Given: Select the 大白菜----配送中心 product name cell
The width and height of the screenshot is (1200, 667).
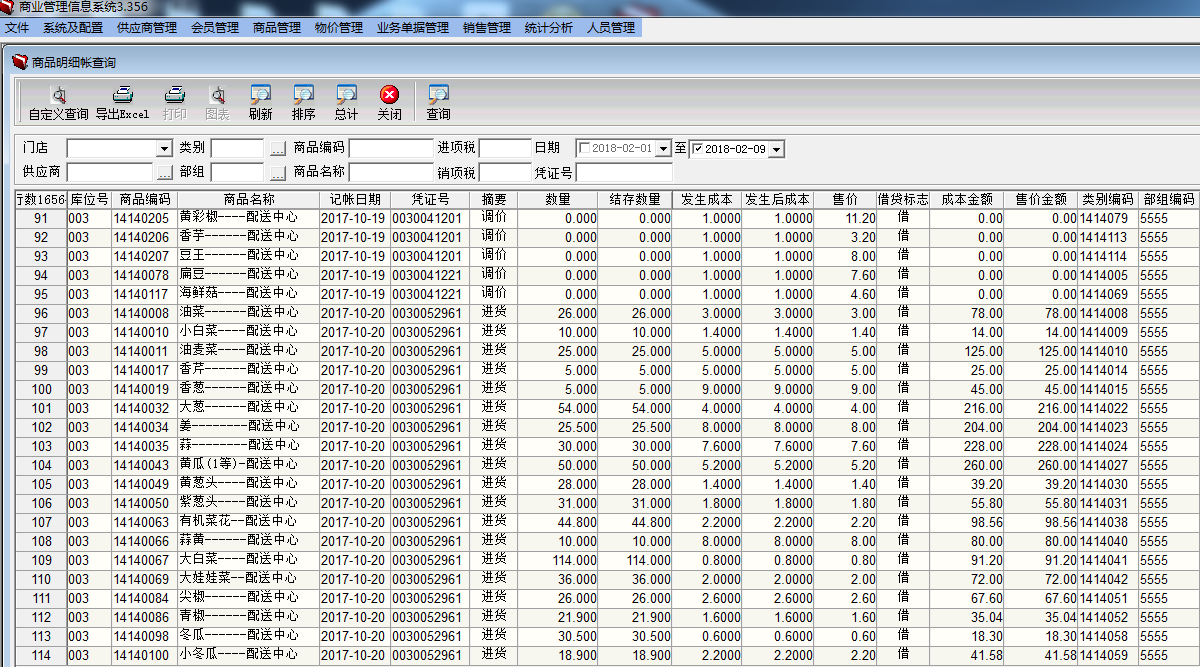Looking at the screenshot, I should coord(248,560).
